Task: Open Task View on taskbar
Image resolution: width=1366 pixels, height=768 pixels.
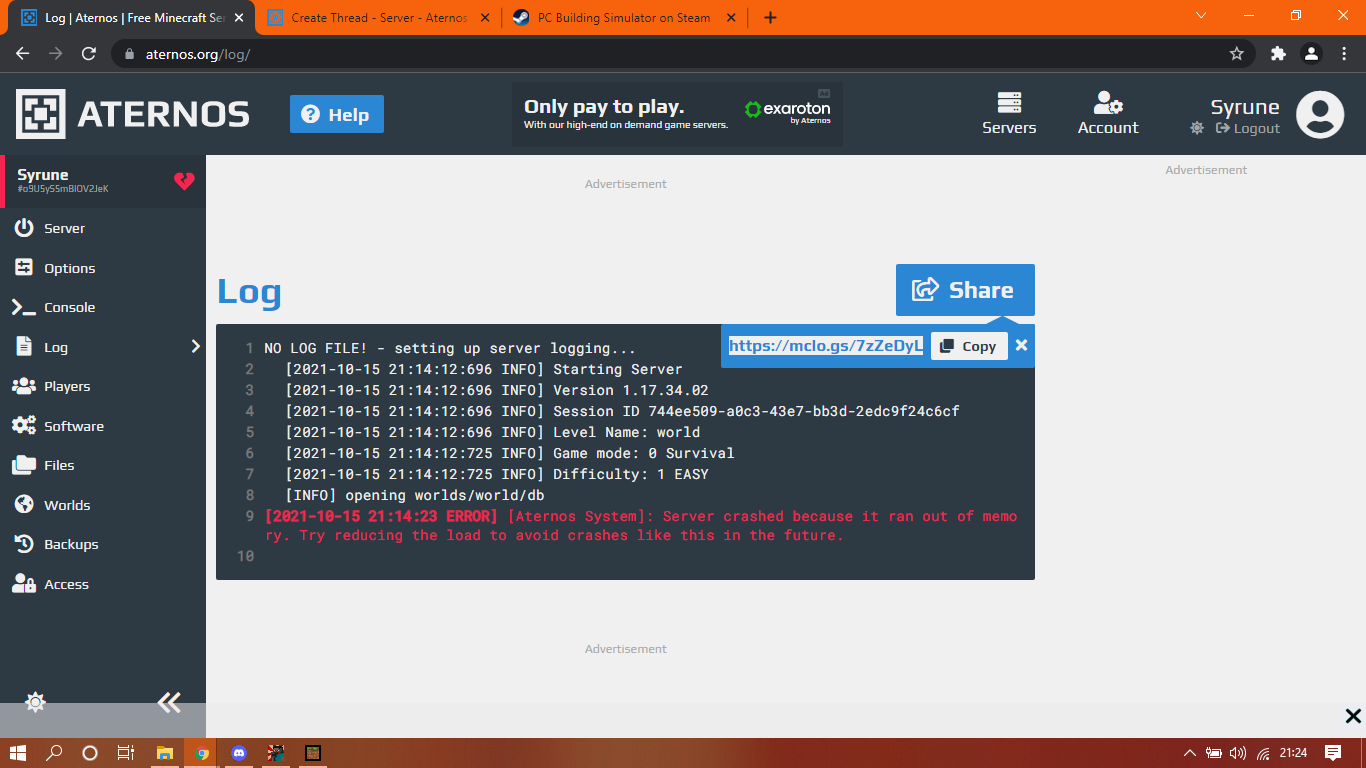Action: [125, 753]
